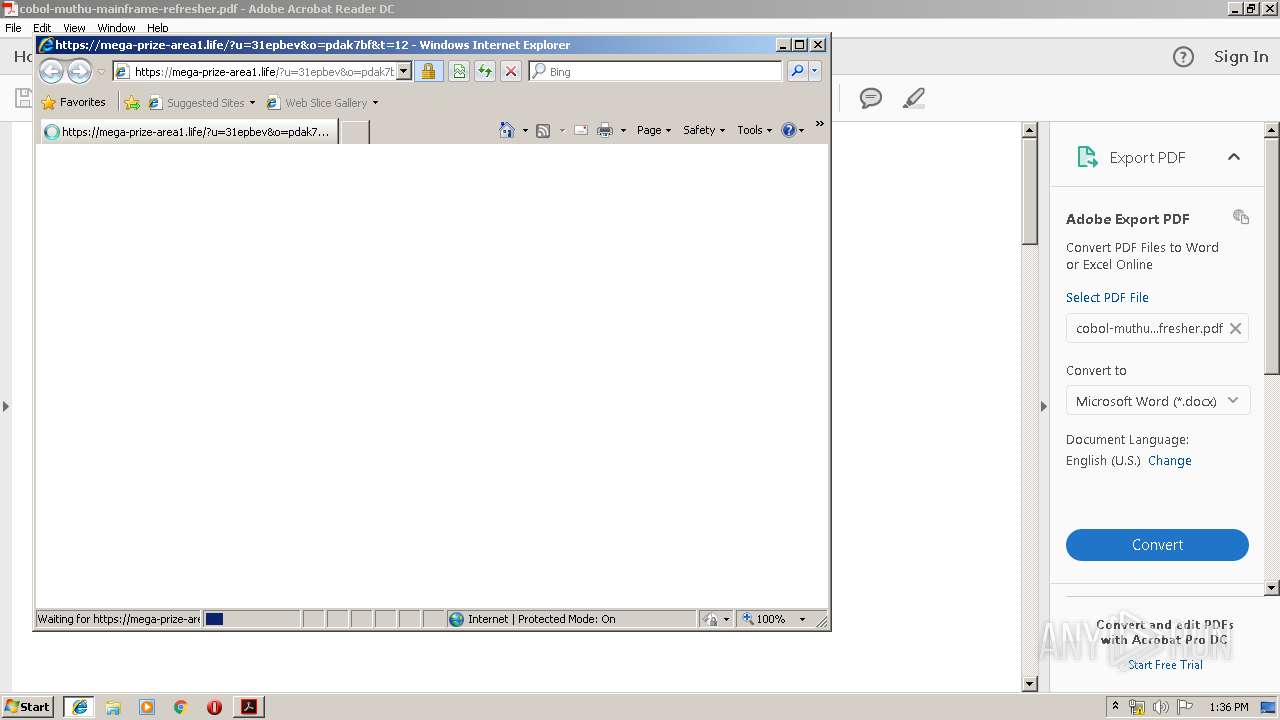Click the Print icon
This screenshot has width=1280, height=720.
tap(604, 130)
